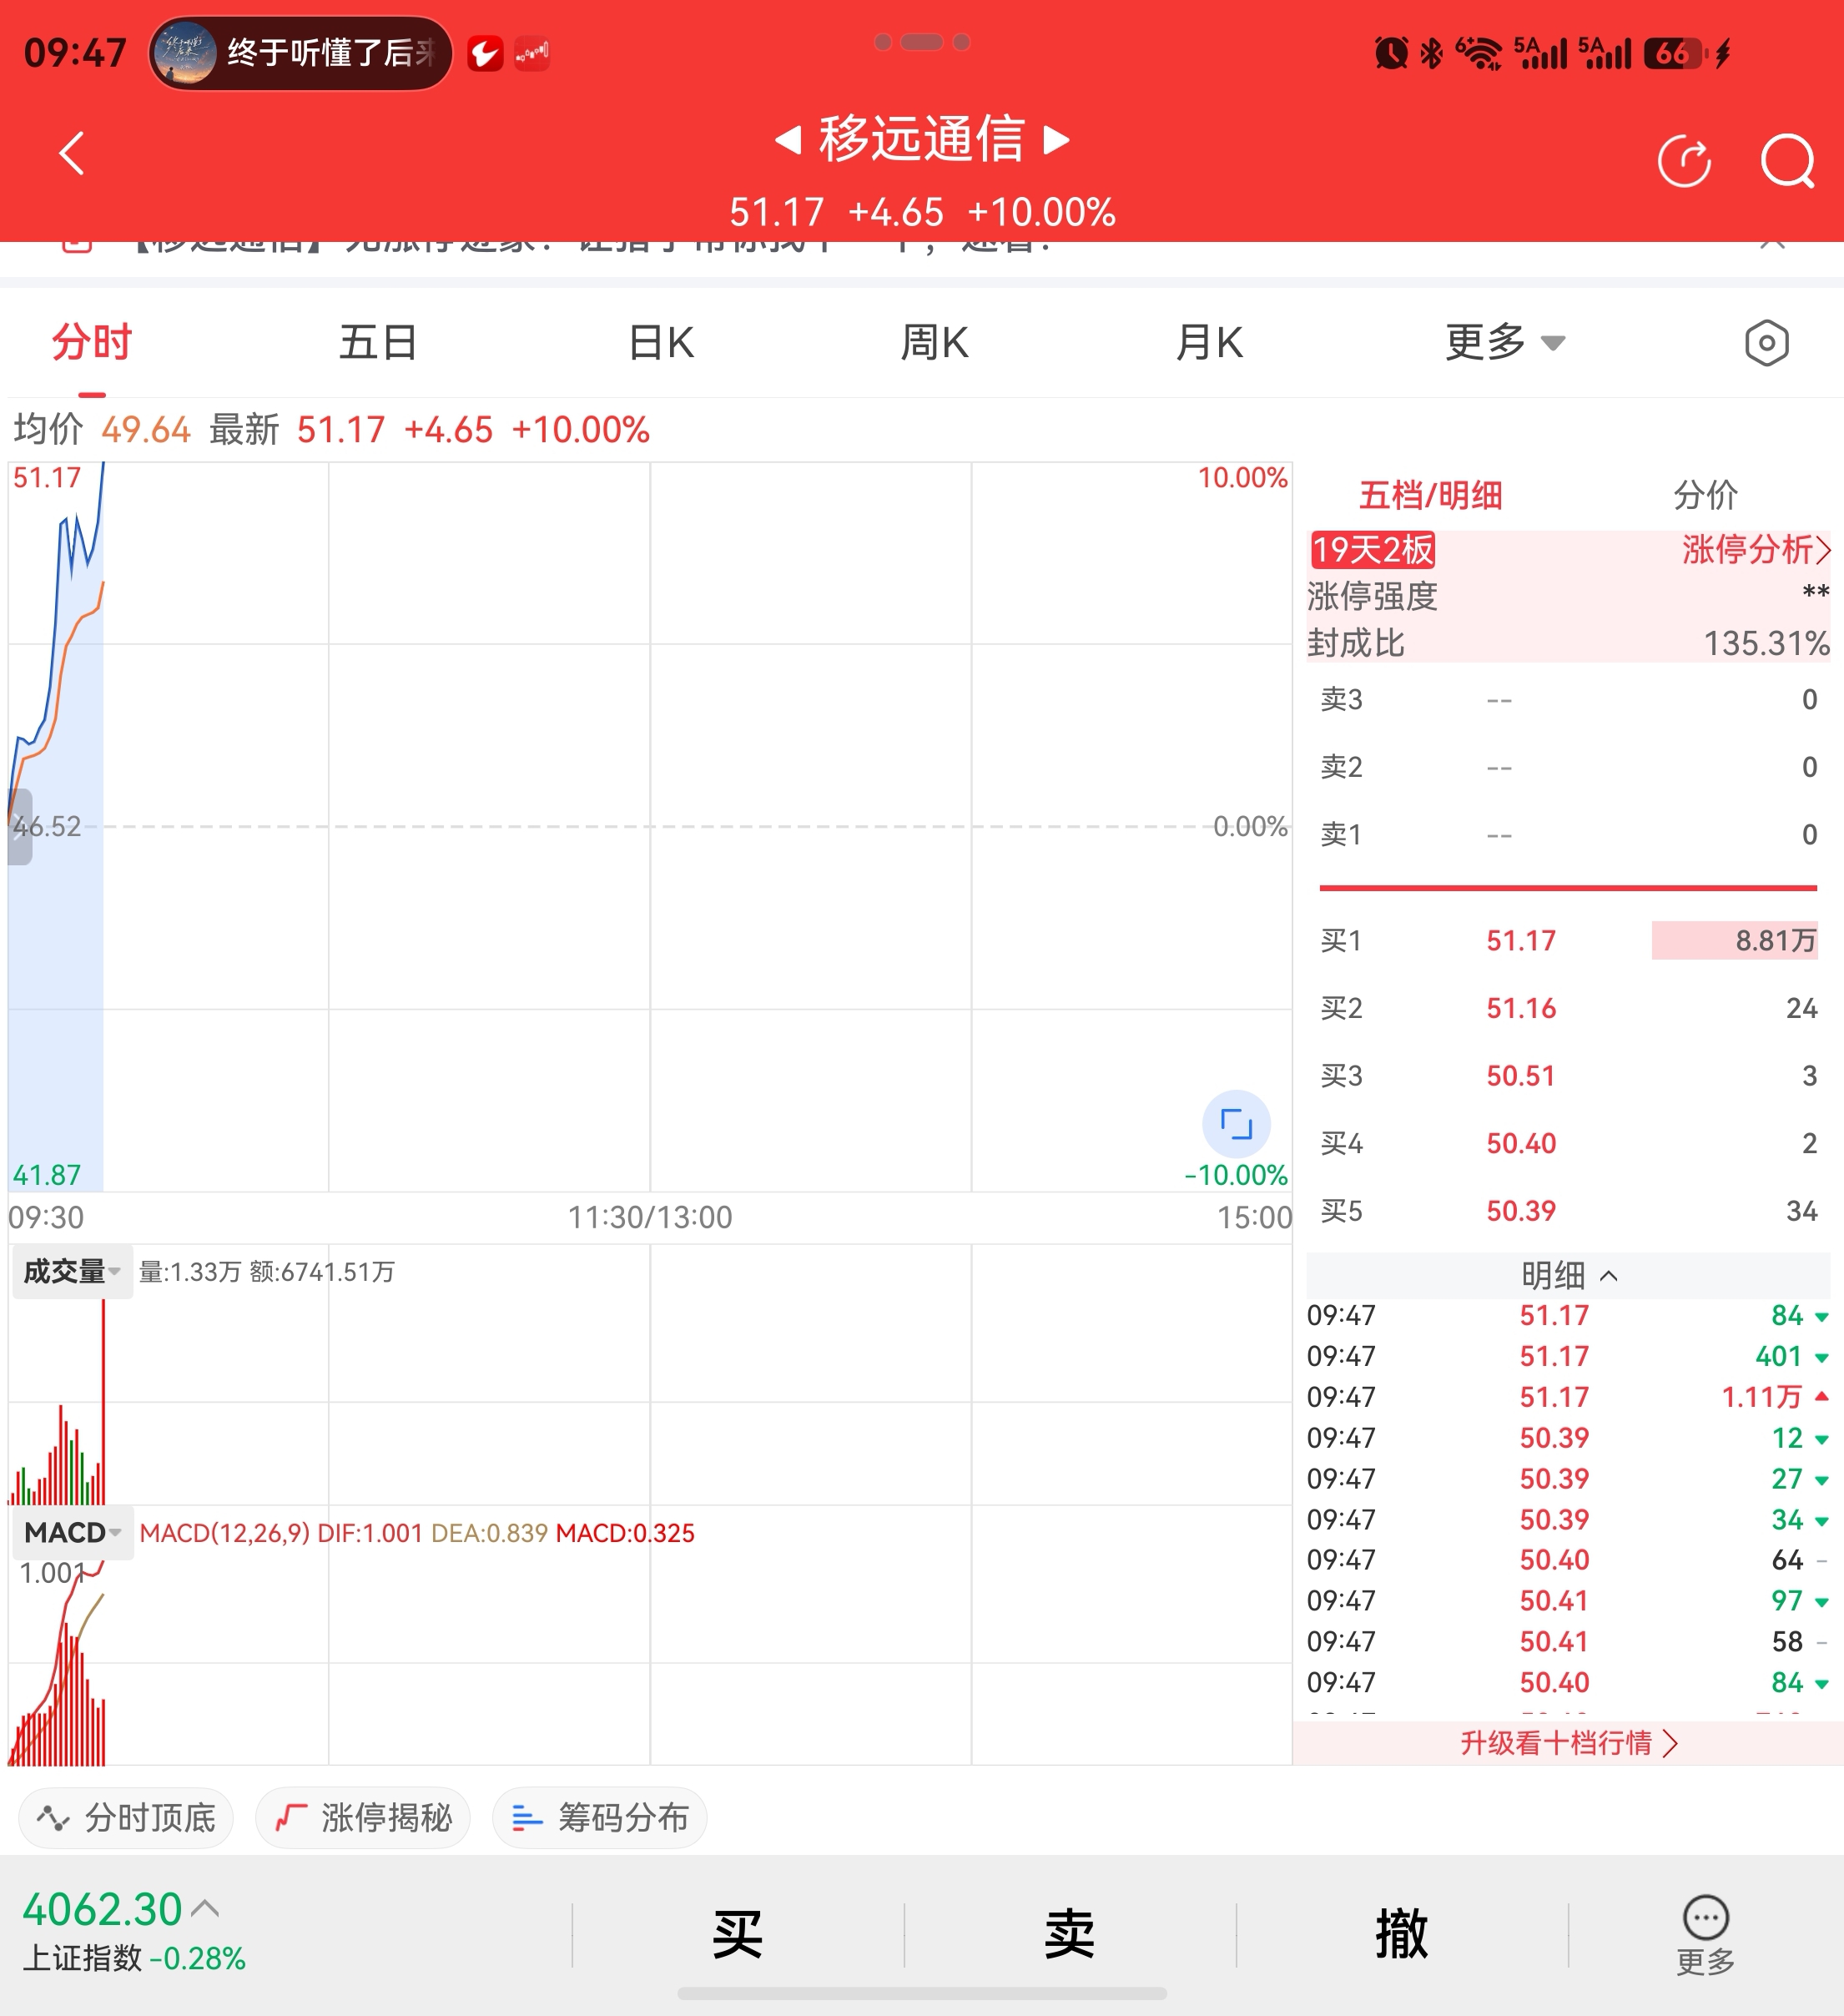Open 升级看十档行情 upgrade link
The width and height of the screenshot is (1844, 2016).
pyautogui.click(x=1568, y=1743)
